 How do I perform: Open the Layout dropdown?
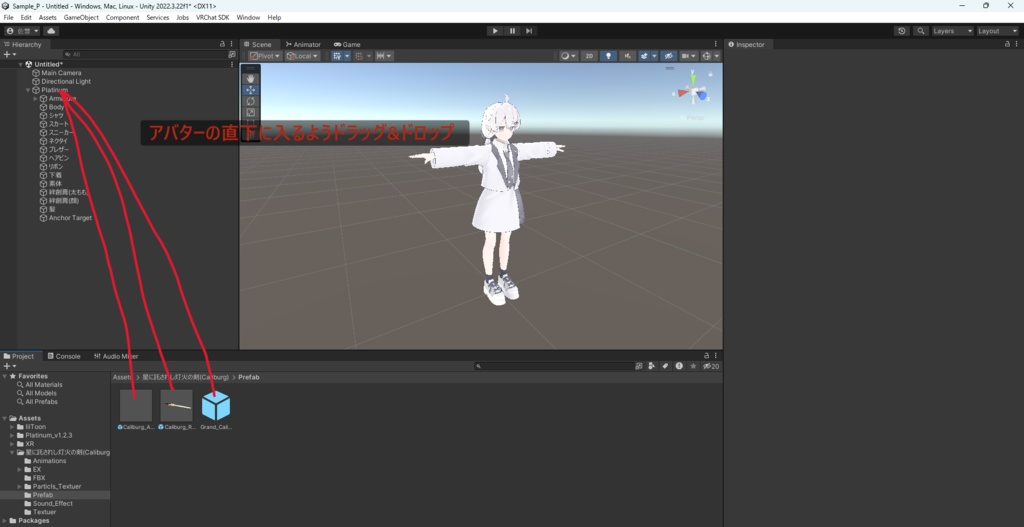[x=997, y=31]
